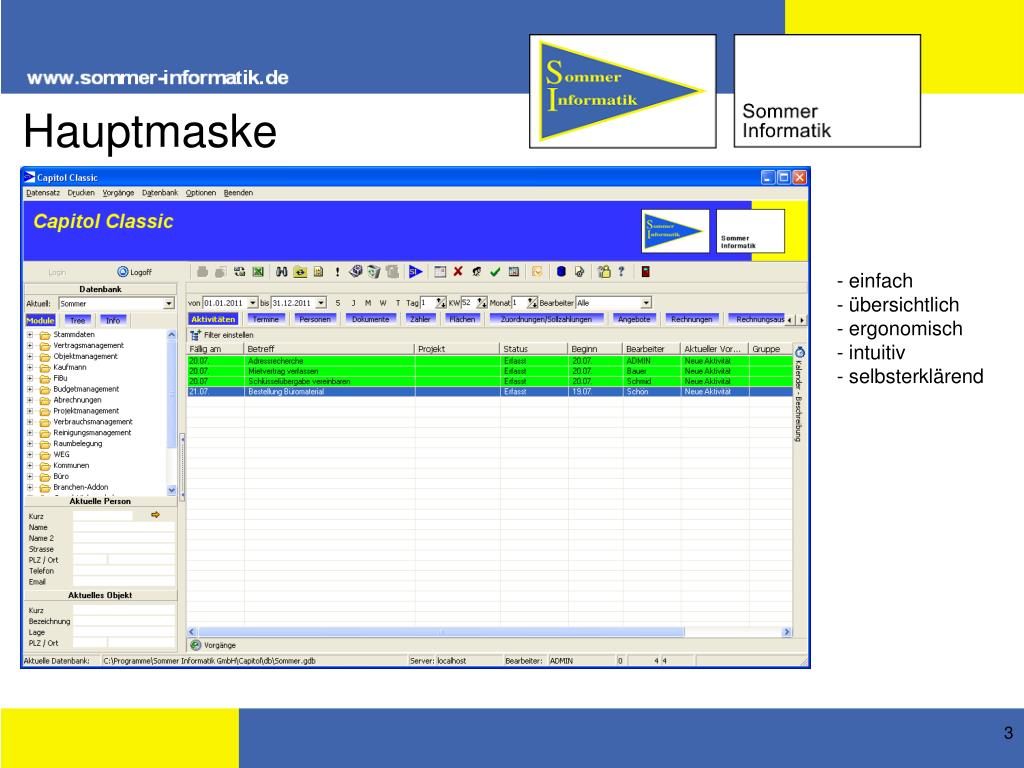The image size is (1024, 768).
Task: Select the Bestellung Büromaterial row
Action: pos(490,392)
